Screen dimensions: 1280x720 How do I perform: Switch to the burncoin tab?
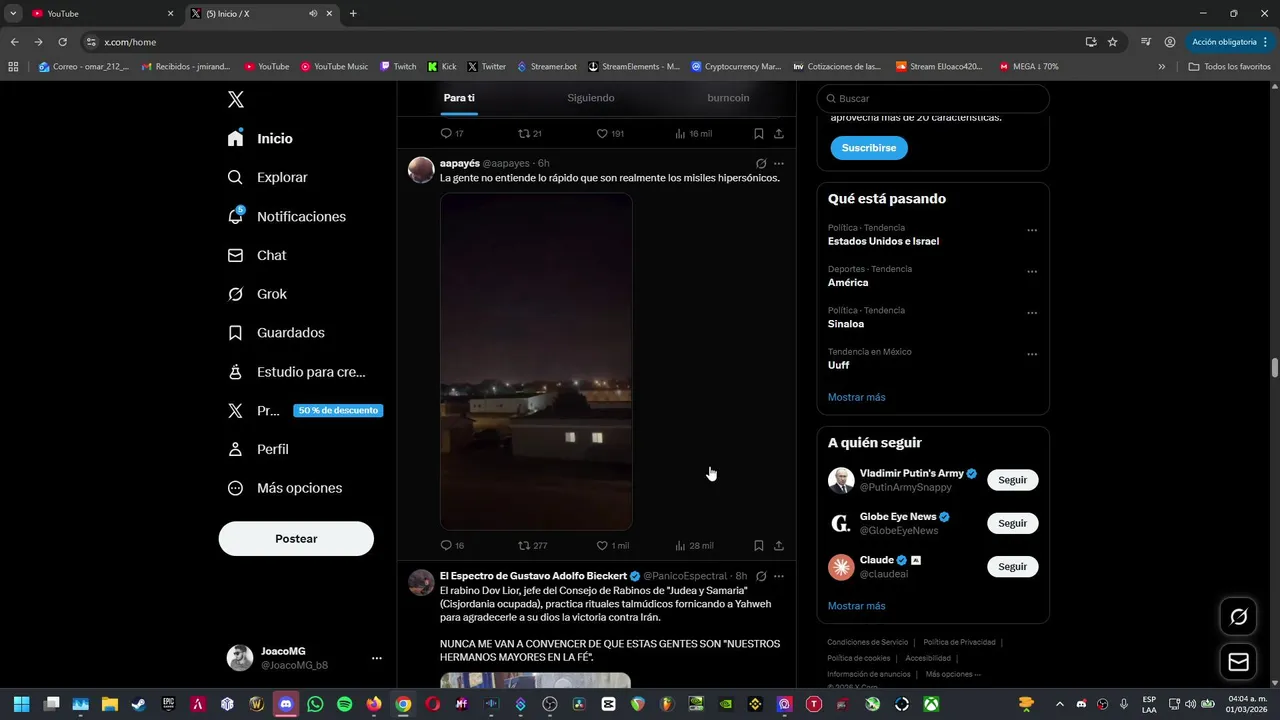click(x=728, y=98)
